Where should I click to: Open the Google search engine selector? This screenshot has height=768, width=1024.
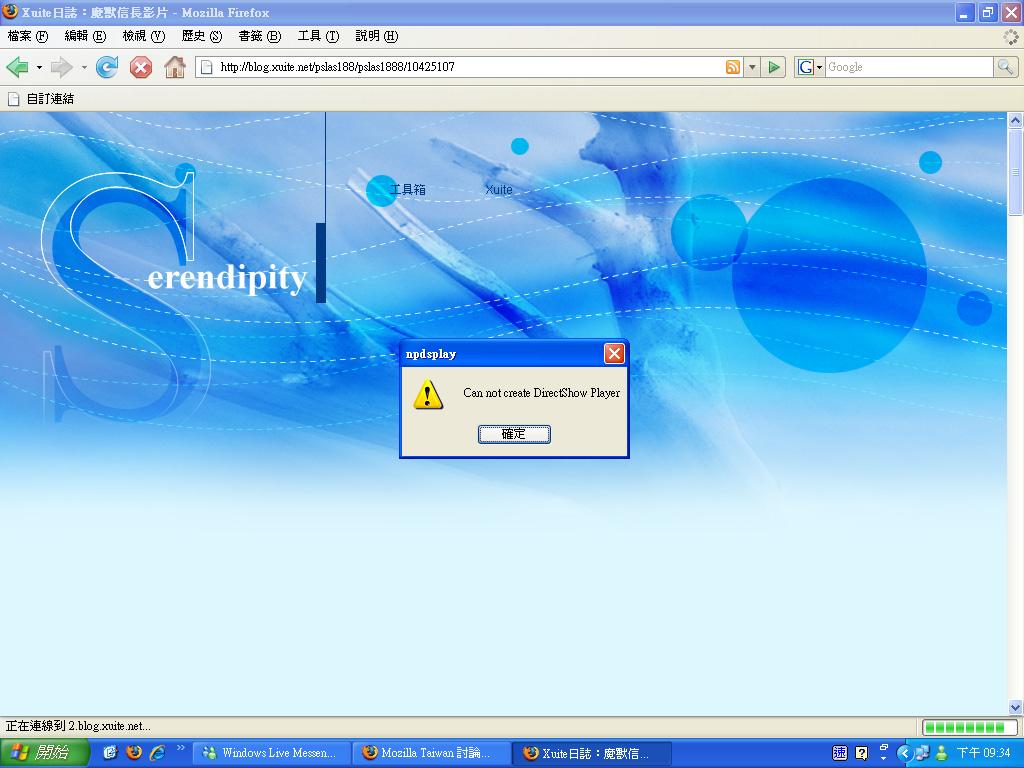point(810,67)
